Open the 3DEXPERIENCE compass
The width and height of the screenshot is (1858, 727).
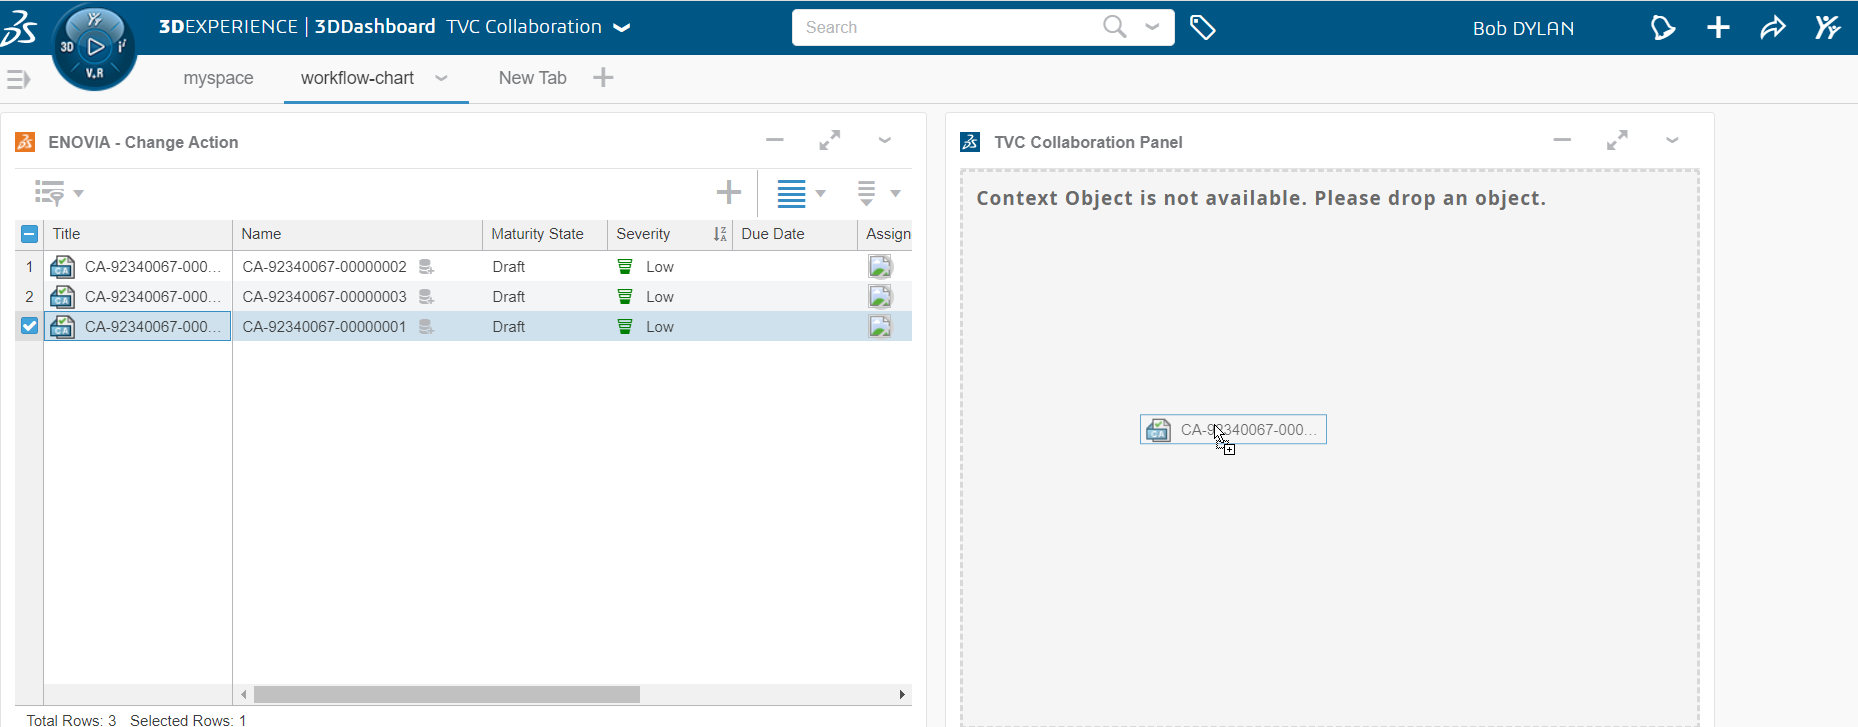click(94, 47)
